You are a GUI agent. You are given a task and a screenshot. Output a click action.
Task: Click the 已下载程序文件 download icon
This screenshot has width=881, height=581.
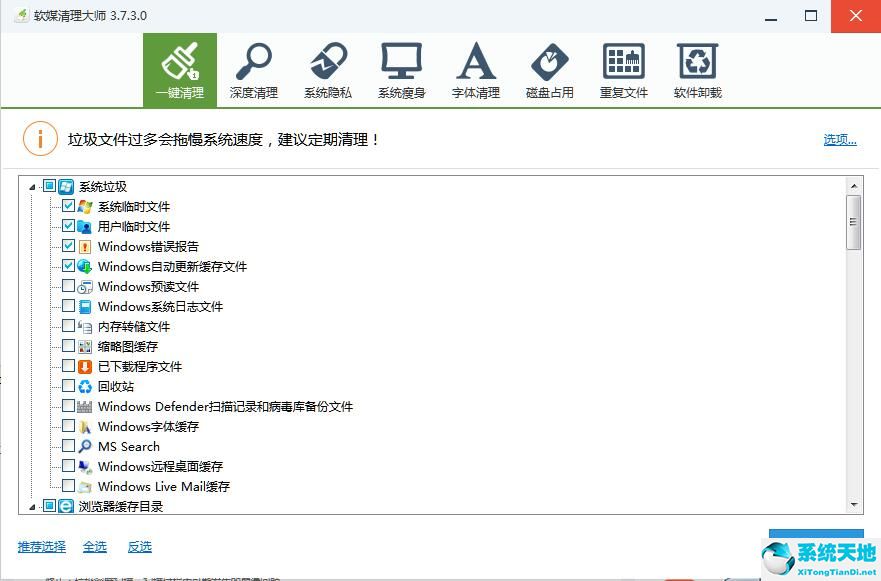tap(85, 366)
